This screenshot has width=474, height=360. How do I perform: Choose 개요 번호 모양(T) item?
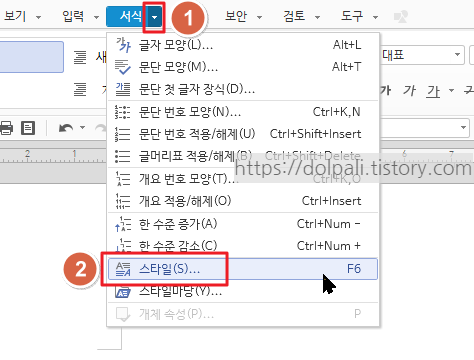point(243,179)
